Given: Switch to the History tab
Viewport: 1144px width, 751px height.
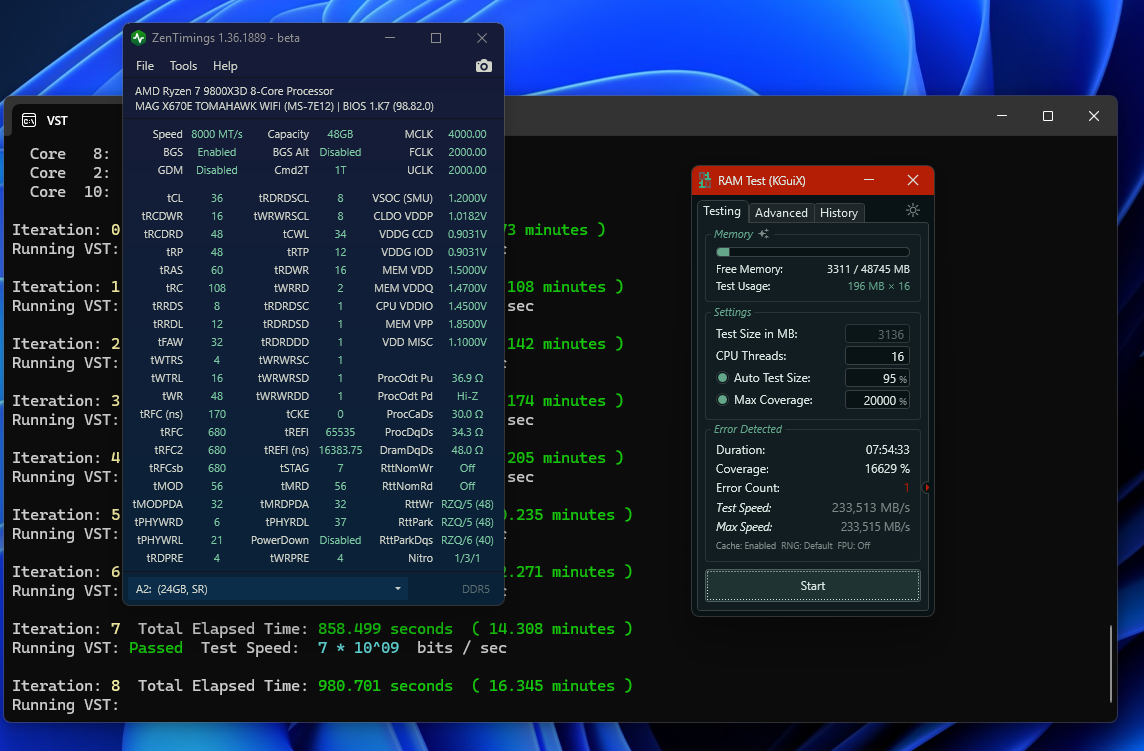Looking at the screenshot, I should (x=838, y=212).
